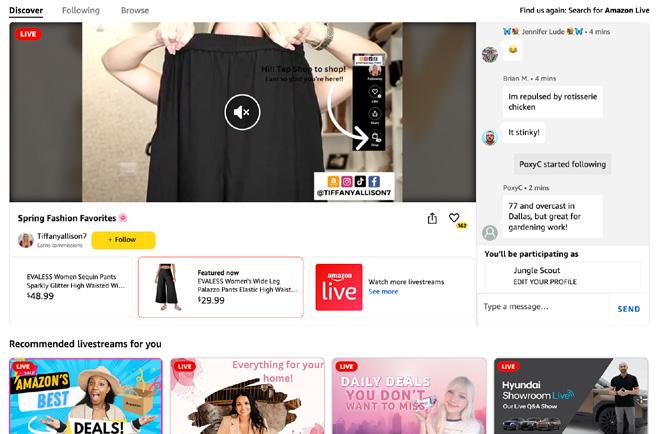Click PoxyC's gray chat avatar

point(490,233)
